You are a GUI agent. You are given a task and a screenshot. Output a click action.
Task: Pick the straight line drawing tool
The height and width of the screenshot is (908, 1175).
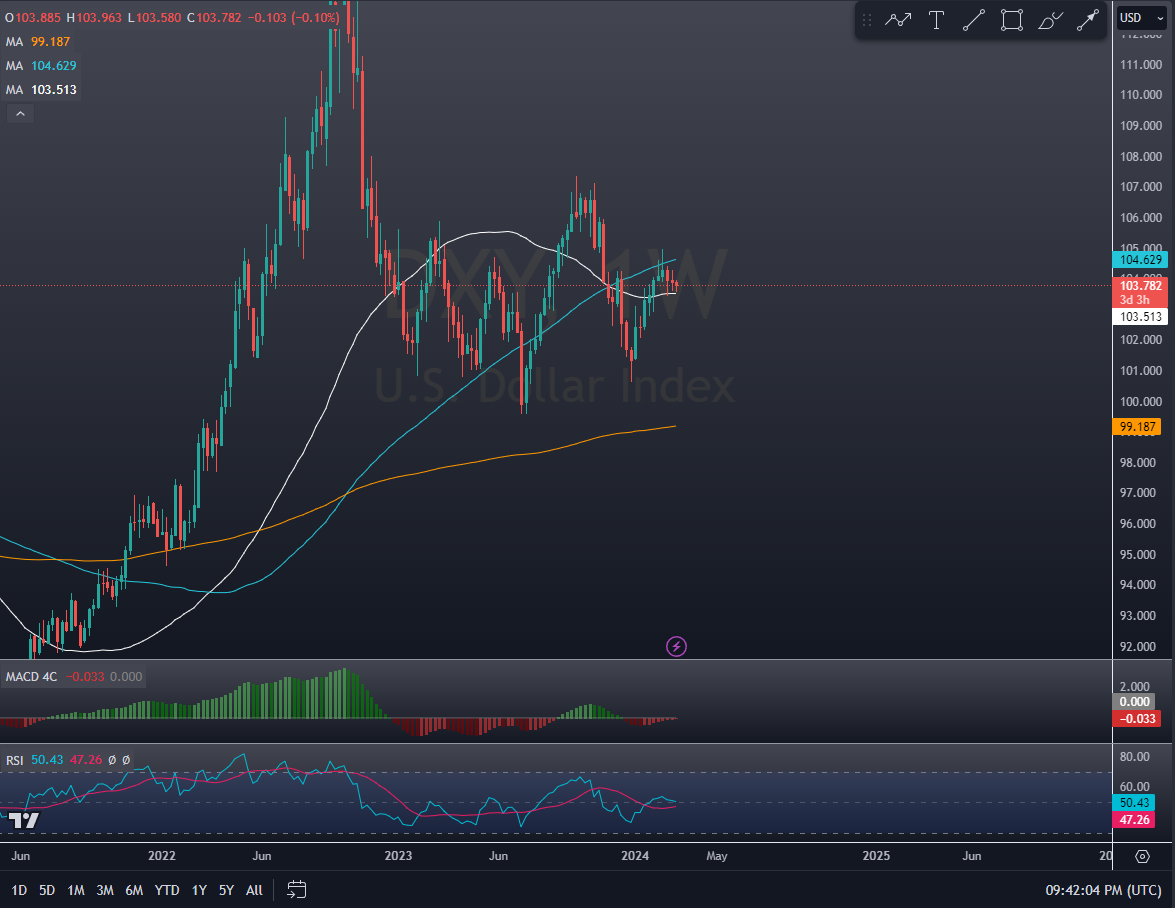(x=974, y=20)
